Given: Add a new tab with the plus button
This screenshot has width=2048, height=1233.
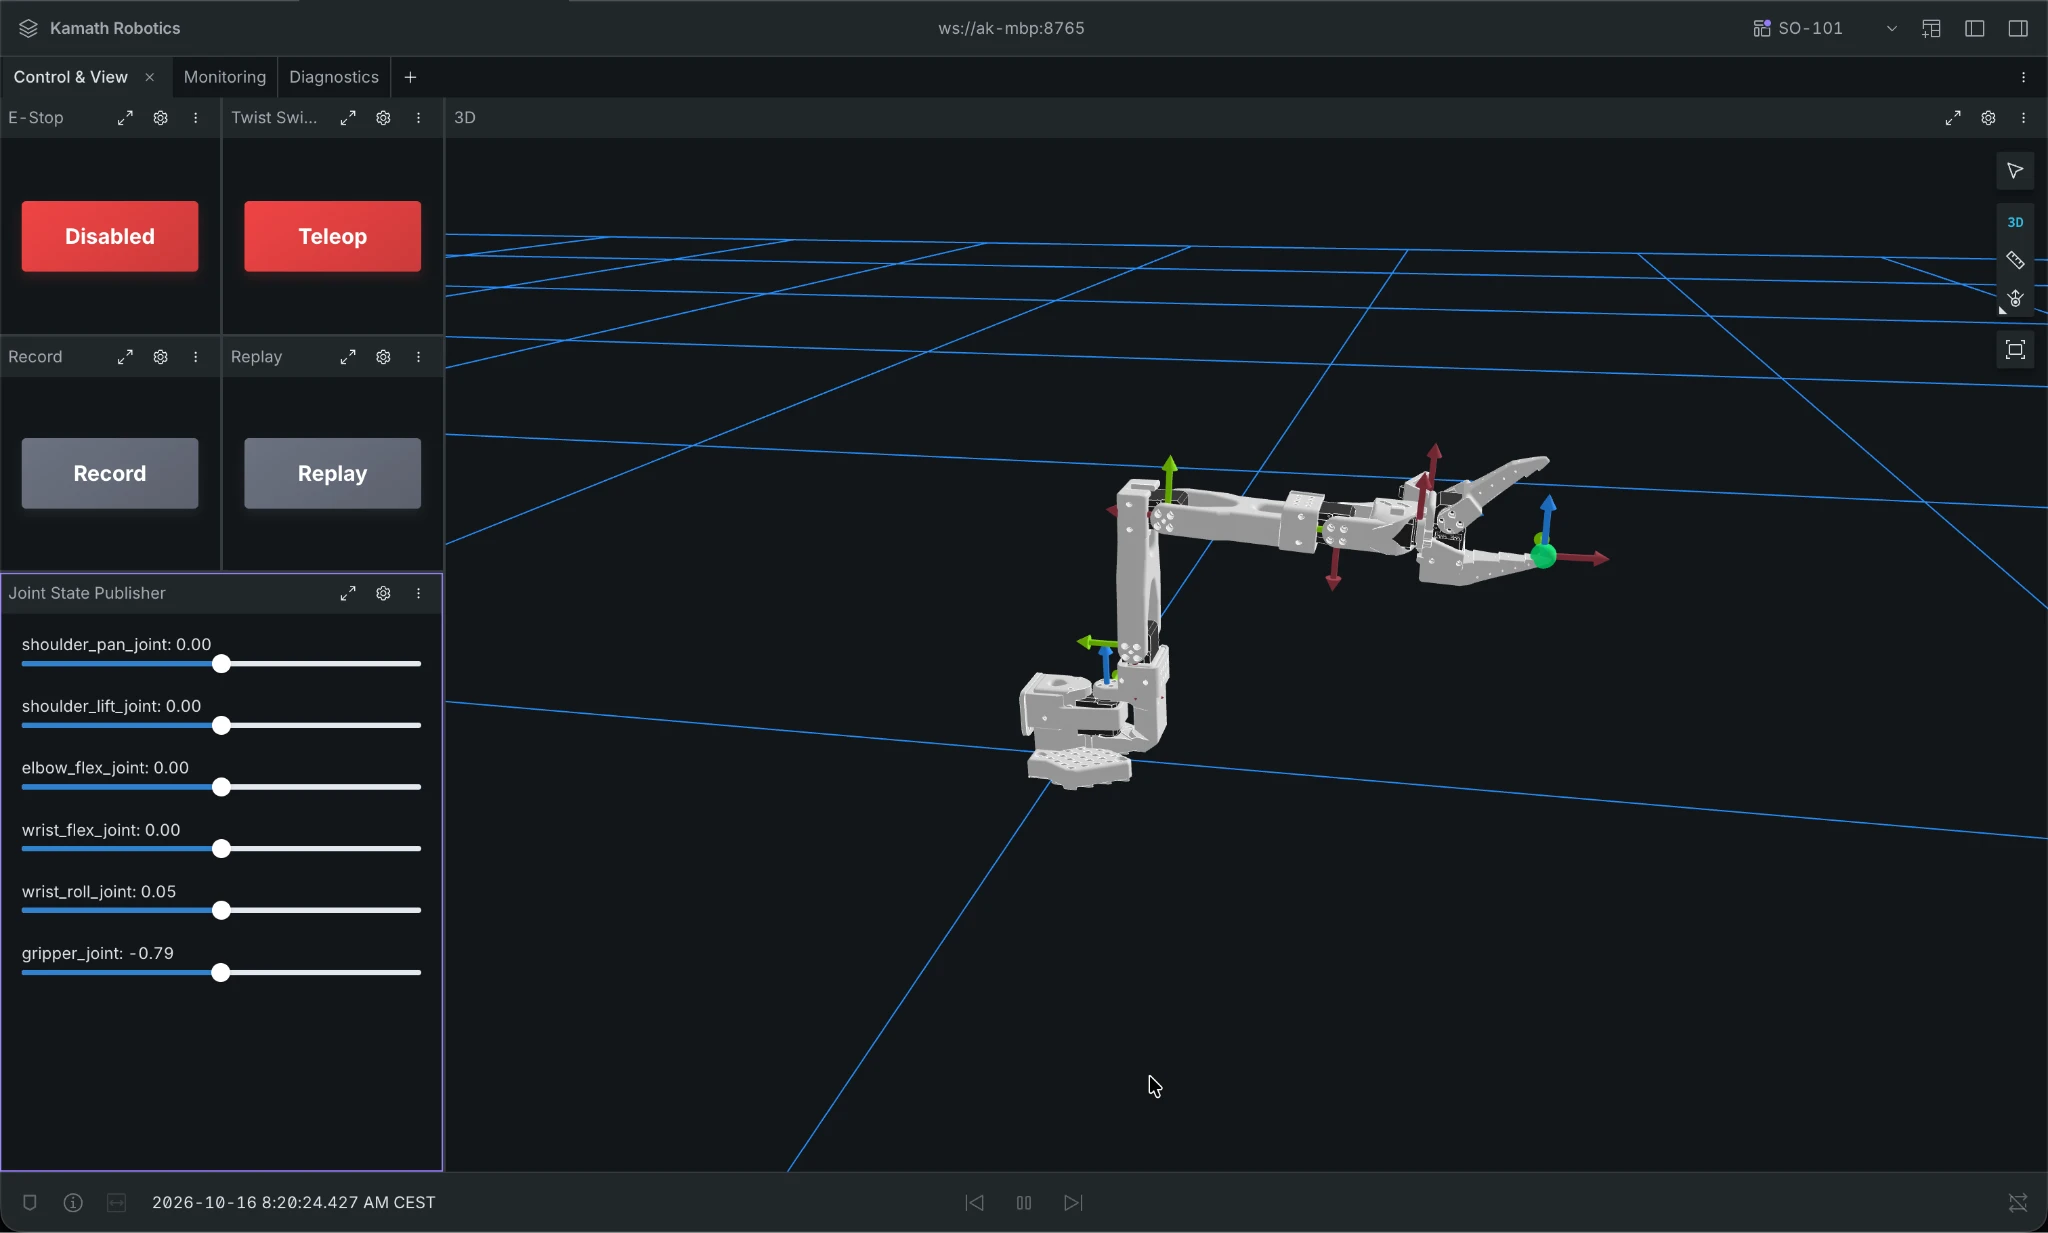Looking at the screenshot, I should 410,77.
